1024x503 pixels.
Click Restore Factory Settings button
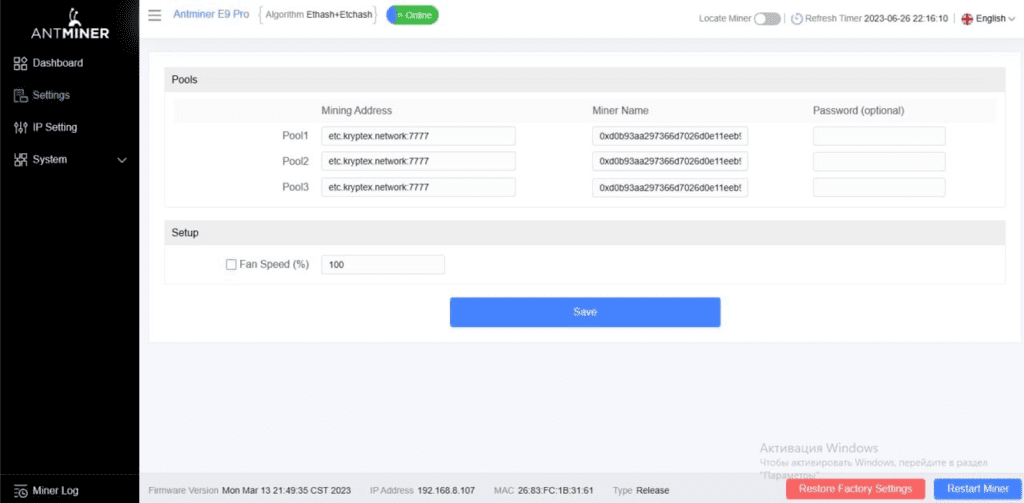pyautogui.click(x=855, y=489)
